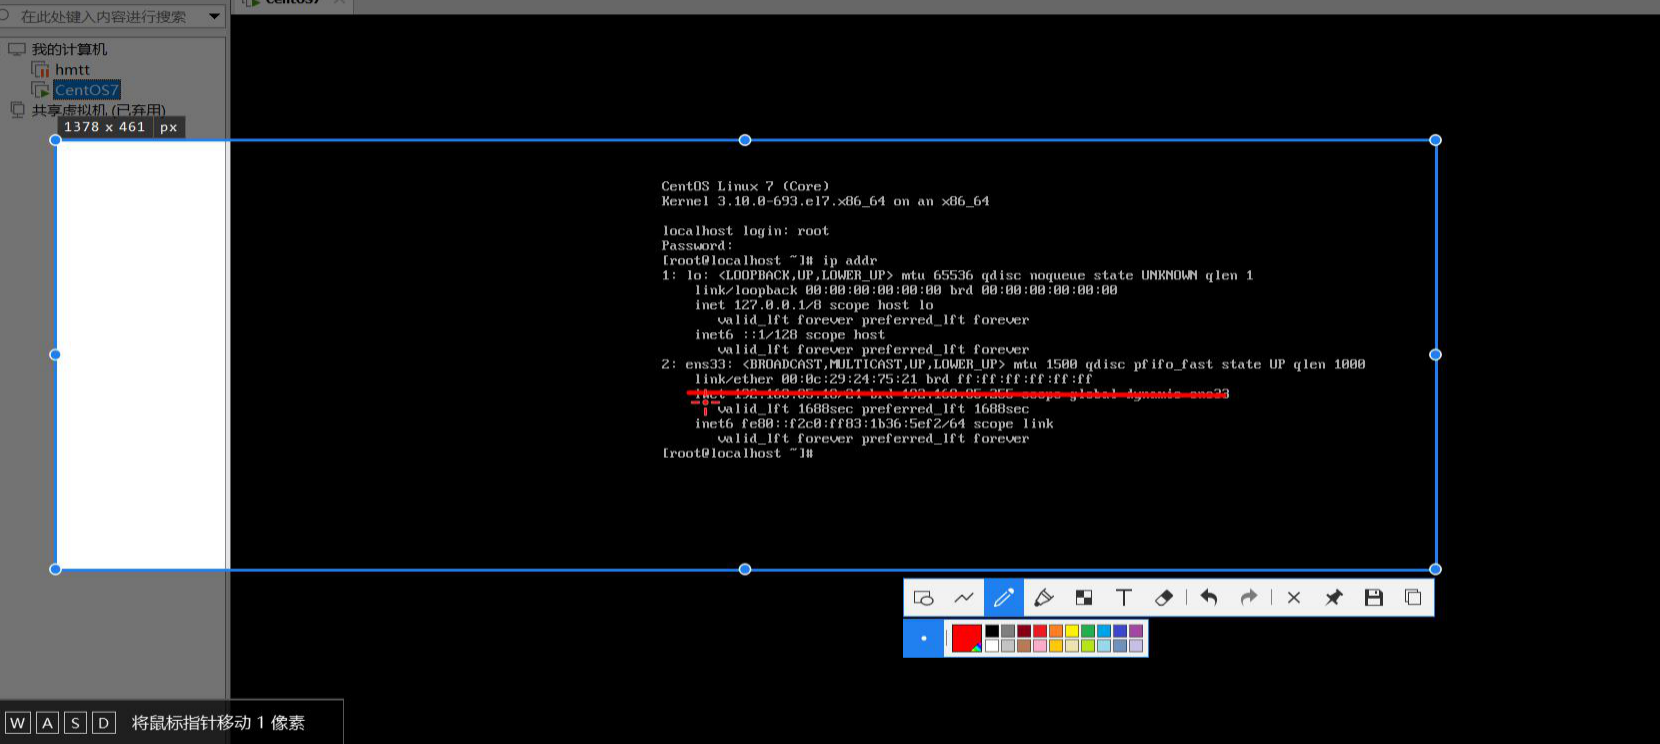Select the eraser tool
Viewport: 1660px width, 744px height.
pyautogui.click(x=1164, y=597)
